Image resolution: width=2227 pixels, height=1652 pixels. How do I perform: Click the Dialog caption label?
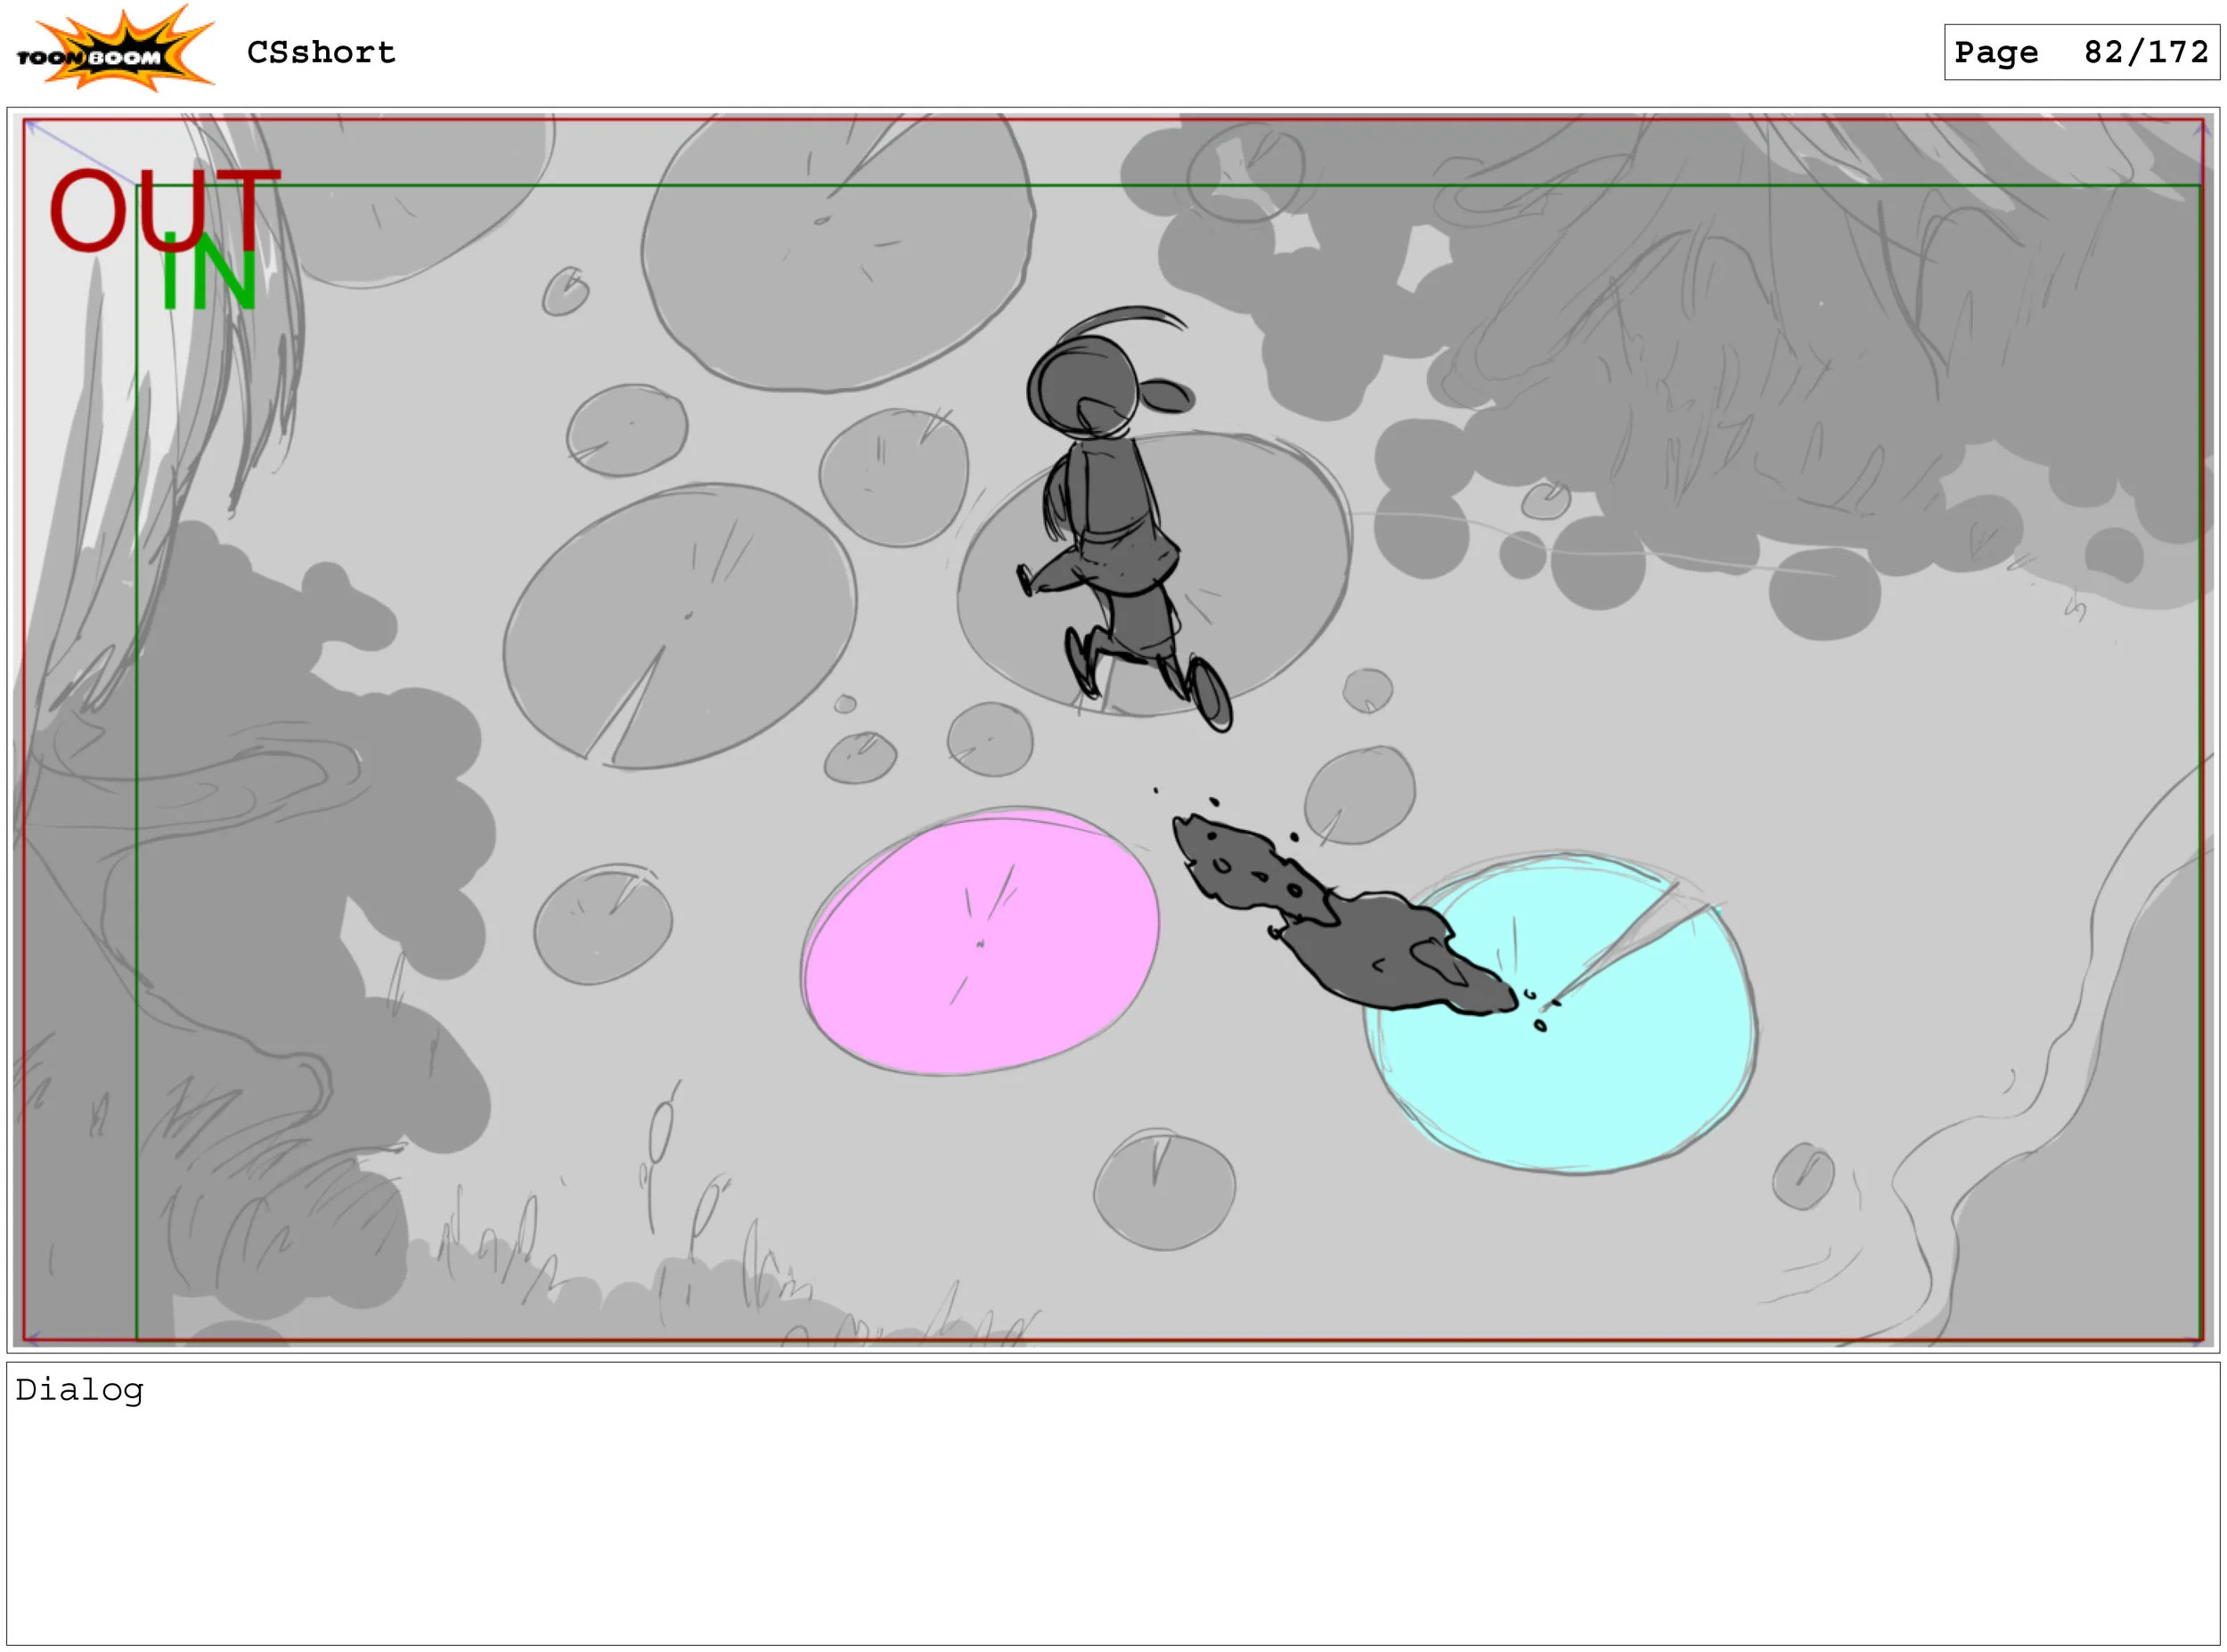(80, 1391)
